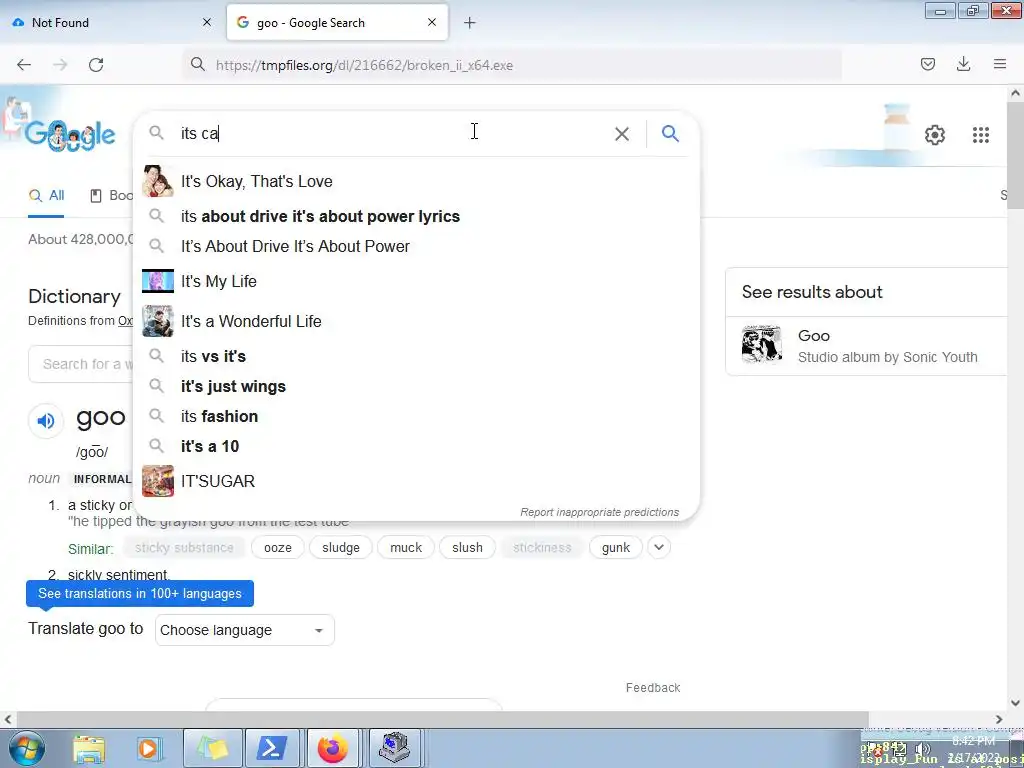Click the vertical scrollbar down arrow

1015,703
